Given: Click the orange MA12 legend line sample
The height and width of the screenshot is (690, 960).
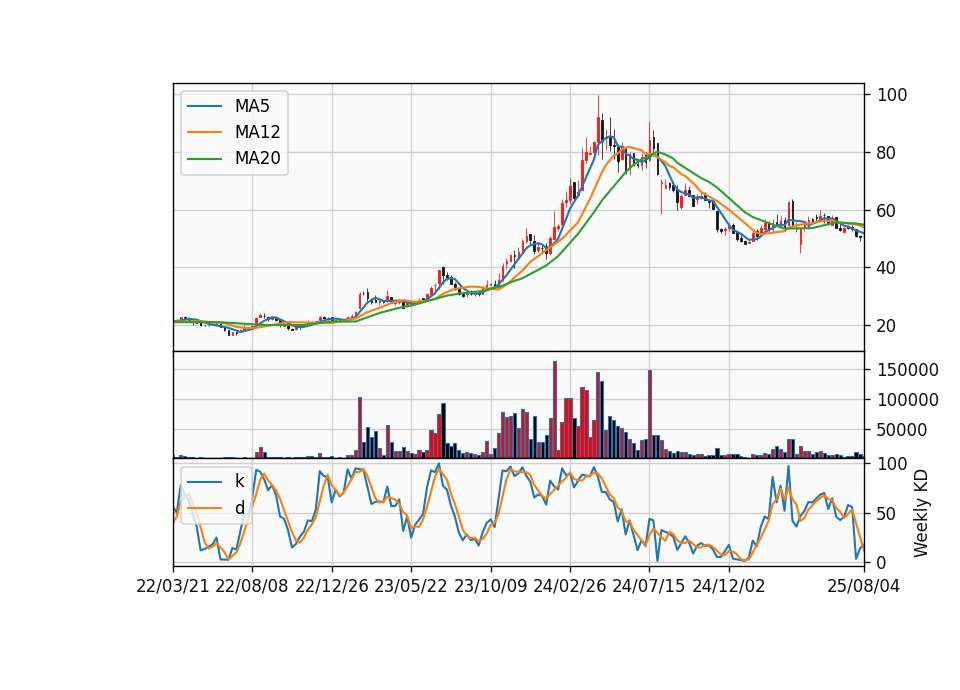Looking at the screenshot, I should click(x=204, y=132).
